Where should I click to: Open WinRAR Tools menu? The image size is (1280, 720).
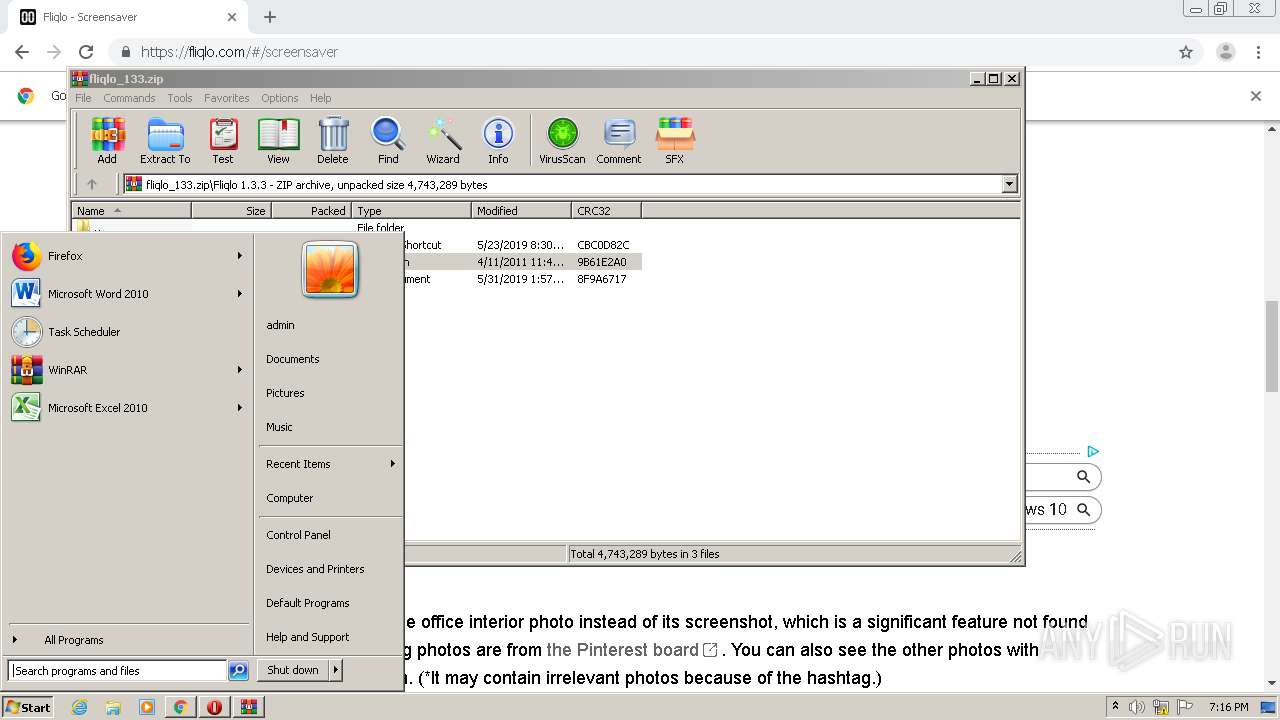click(x=180, y=98)
